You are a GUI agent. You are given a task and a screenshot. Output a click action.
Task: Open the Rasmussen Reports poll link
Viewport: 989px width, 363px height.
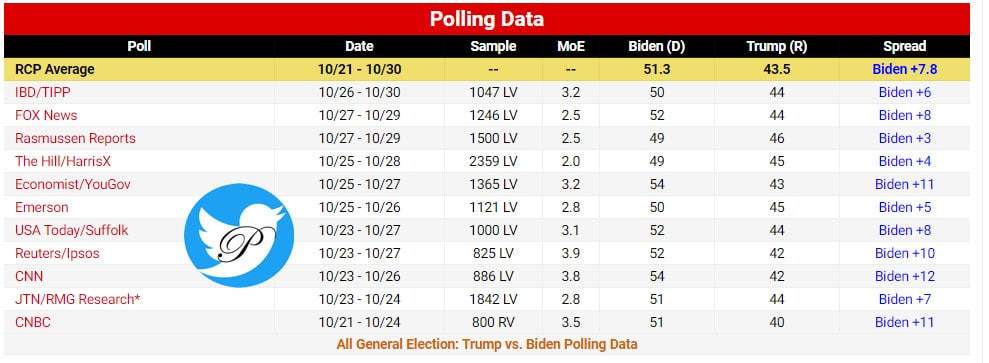(x=75, y=139)
